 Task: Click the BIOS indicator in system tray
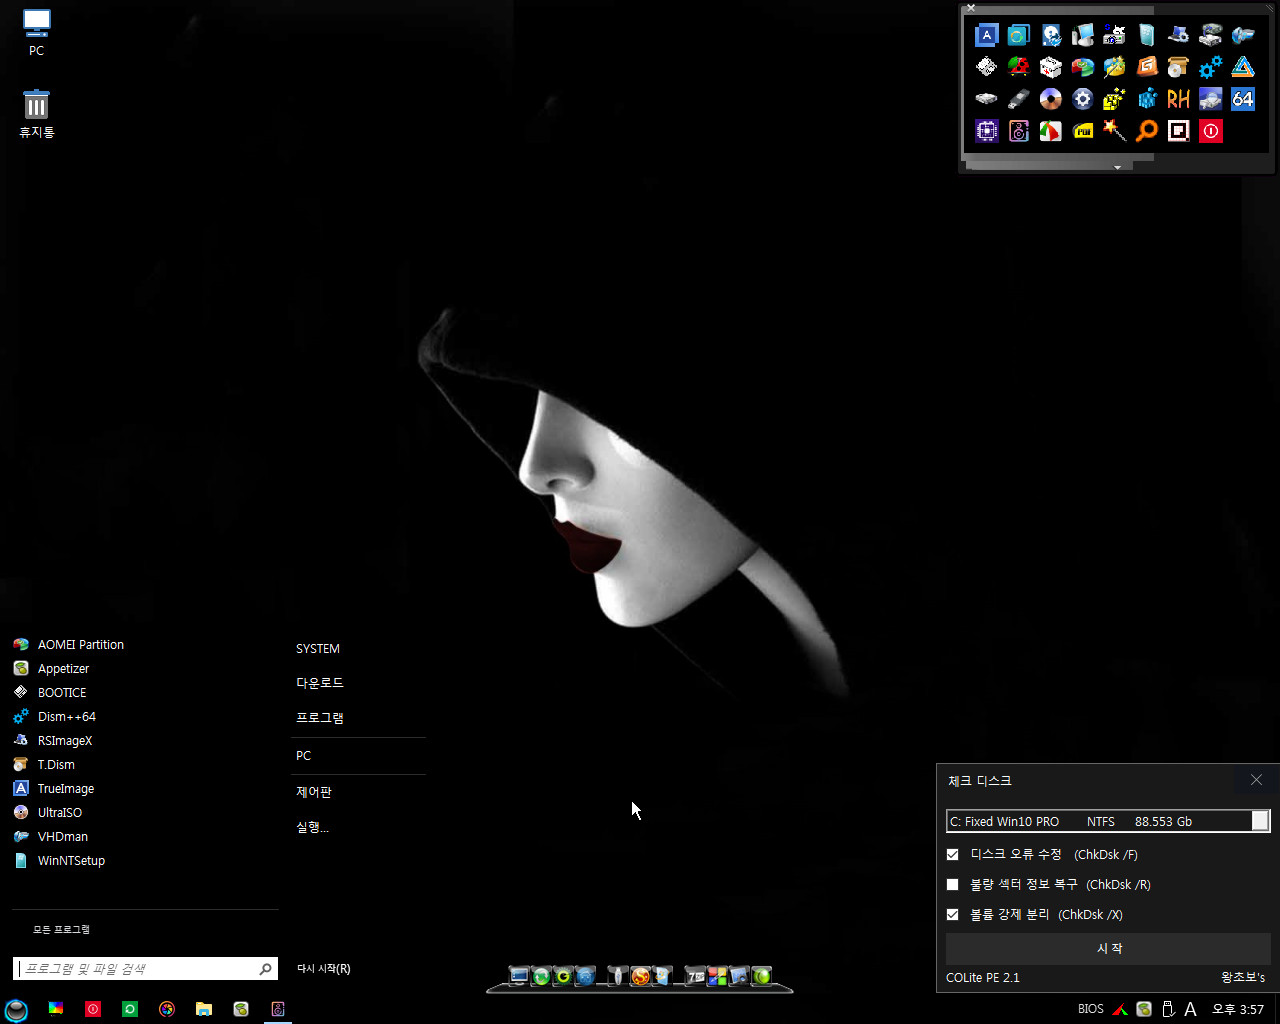point(1091,1009)
